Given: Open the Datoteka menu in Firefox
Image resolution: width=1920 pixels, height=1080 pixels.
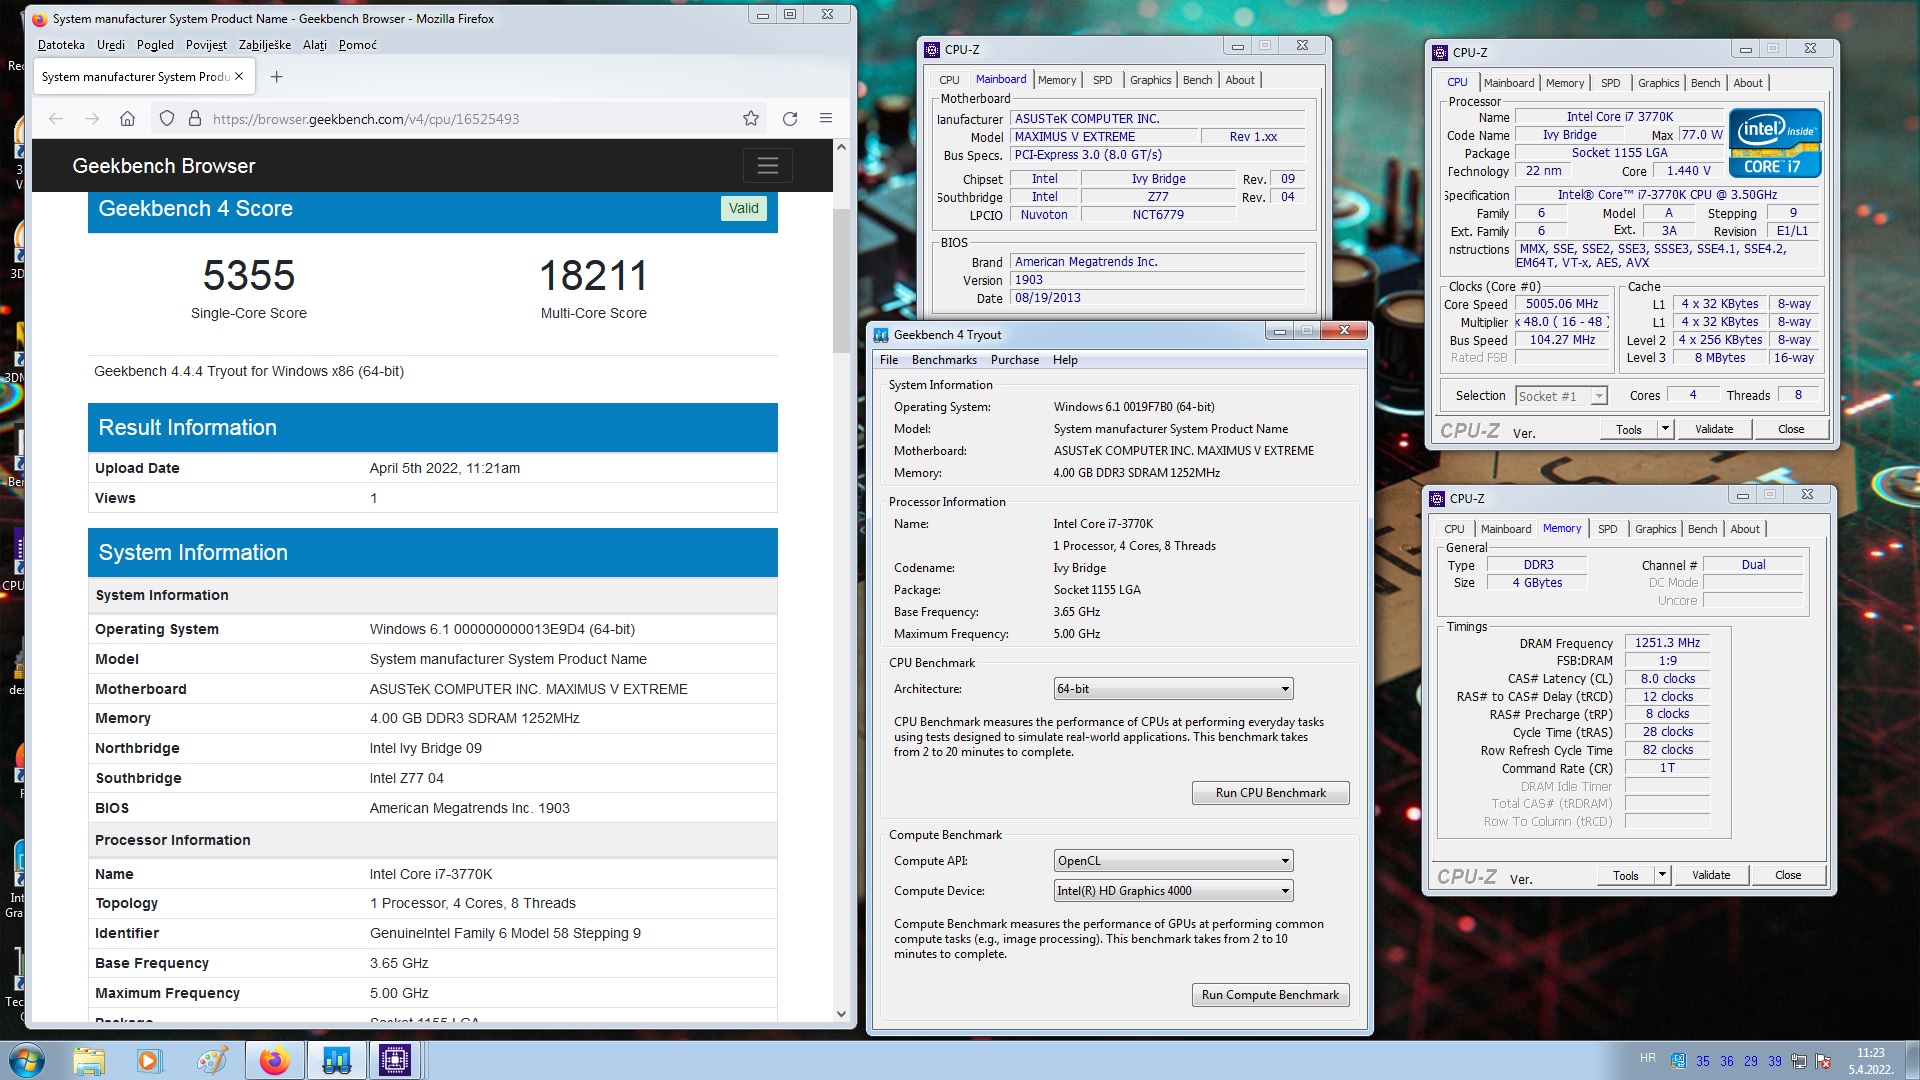Looking at the screenshot, I should [61, 45].
